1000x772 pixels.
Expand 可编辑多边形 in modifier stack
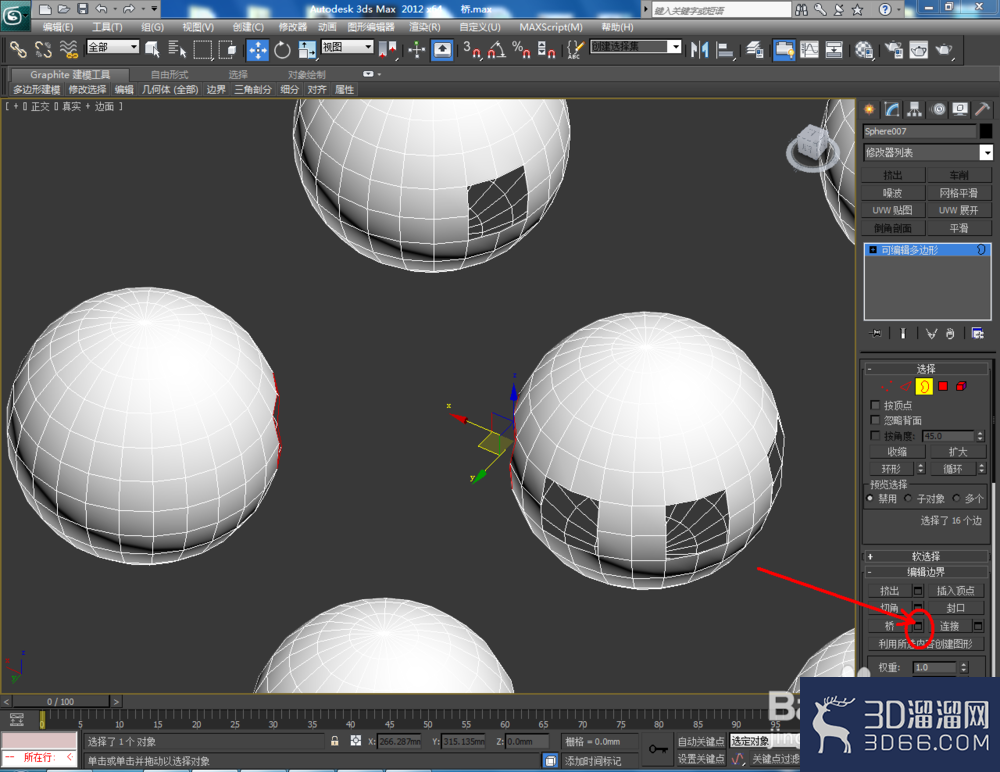873,250
